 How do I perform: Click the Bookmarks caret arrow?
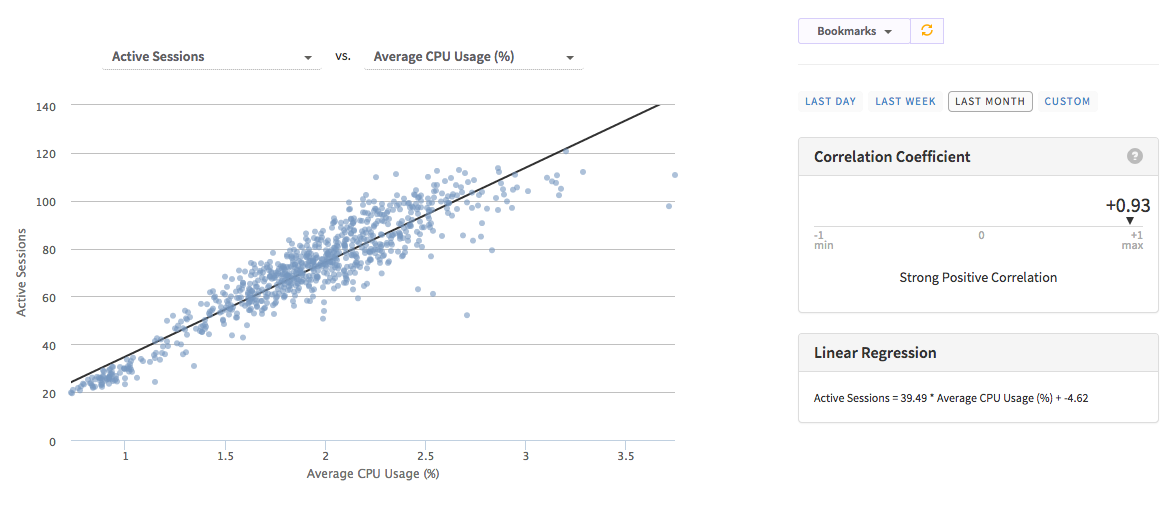point(887,32)
